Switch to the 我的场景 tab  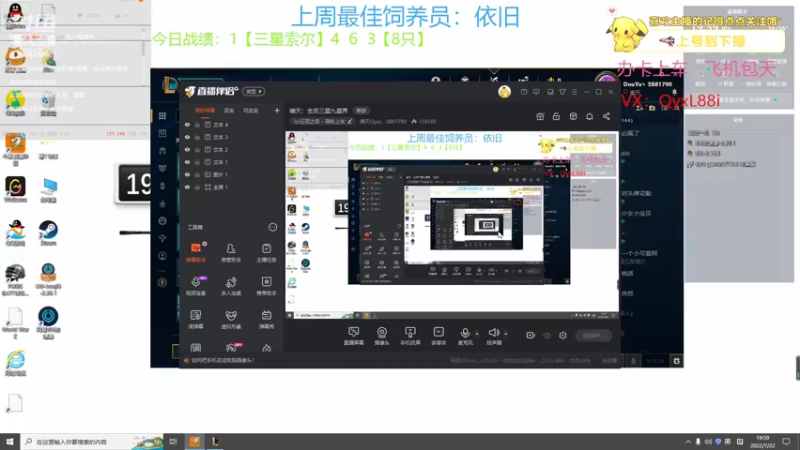(x=205, y=110)
